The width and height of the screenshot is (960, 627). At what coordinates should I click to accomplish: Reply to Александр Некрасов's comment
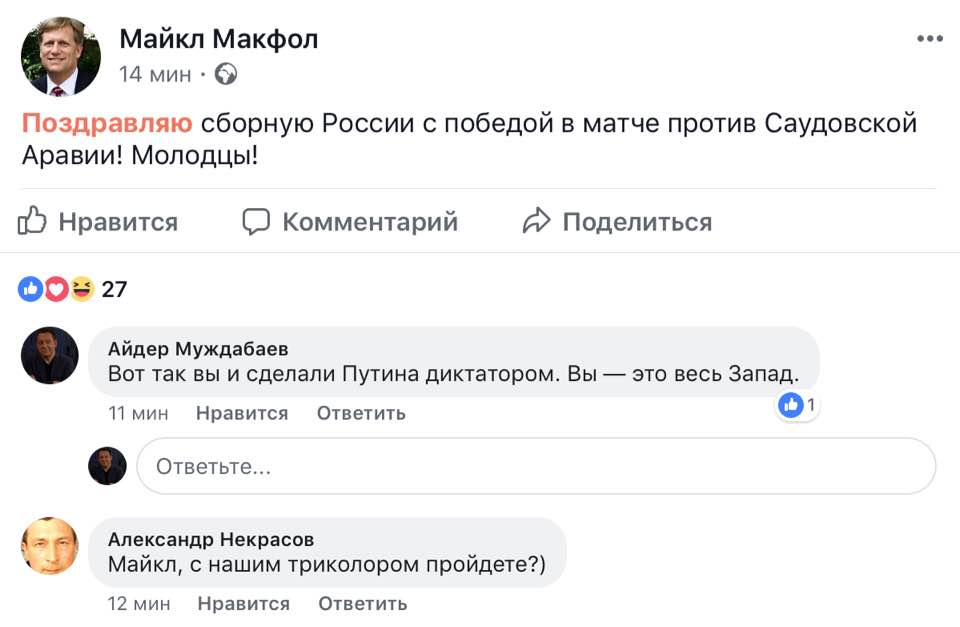pos(363,603)
